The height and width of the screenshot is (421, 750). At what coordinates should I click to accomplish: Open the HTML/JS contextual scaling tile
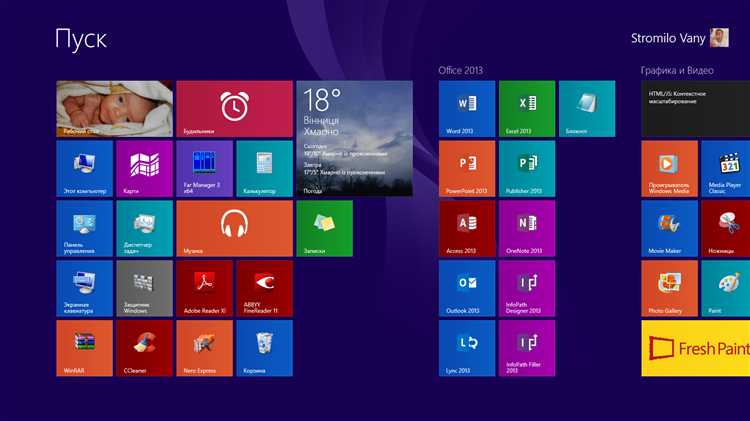click(x=695, y=109)
